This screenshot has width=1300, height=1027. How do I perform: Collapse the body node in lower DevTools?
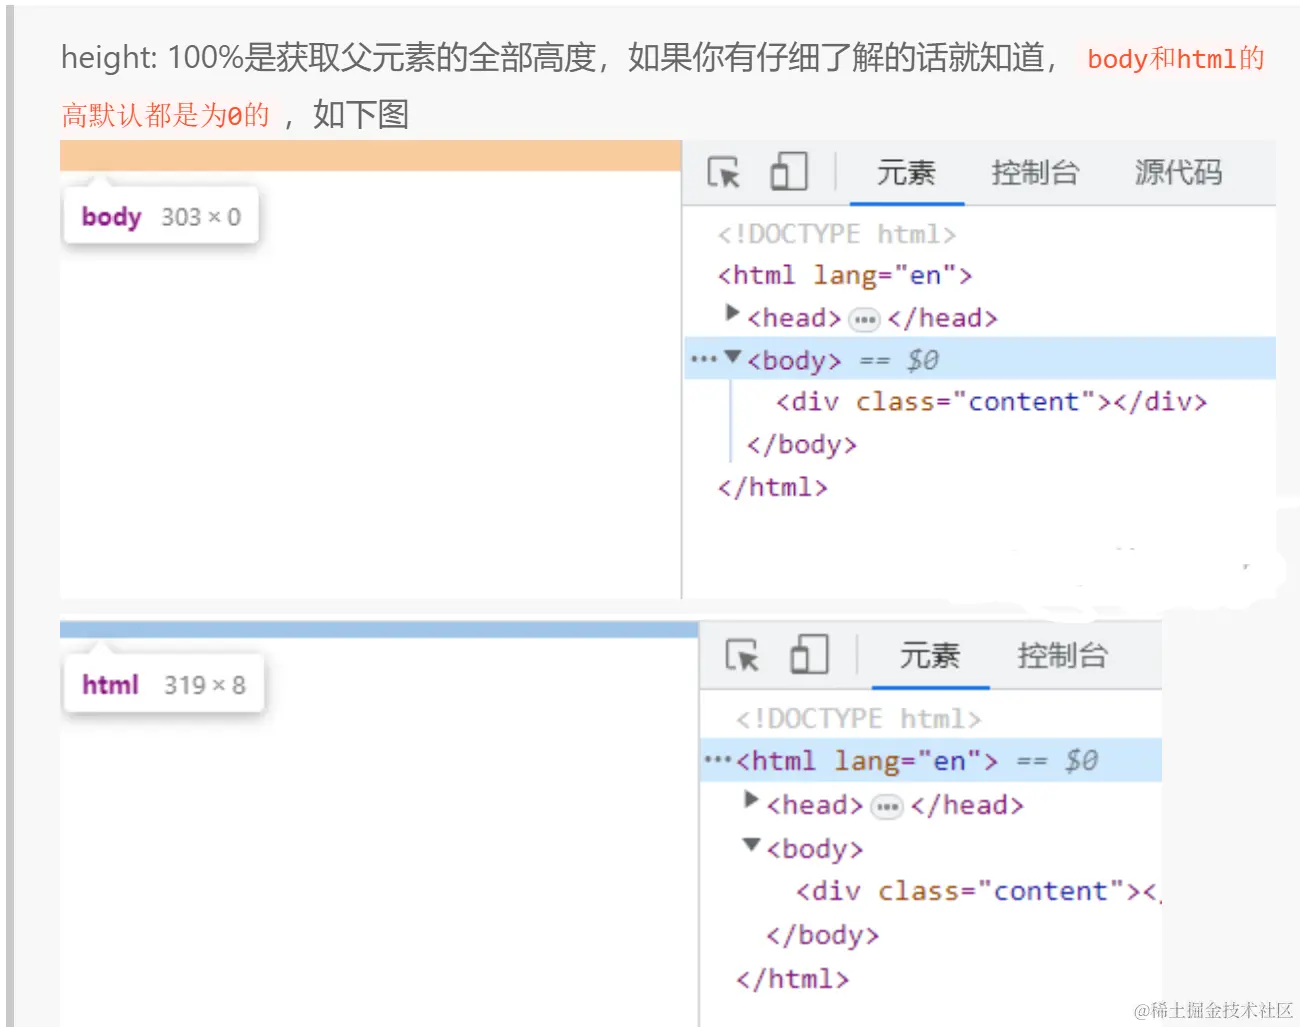(x=752, y=845)
